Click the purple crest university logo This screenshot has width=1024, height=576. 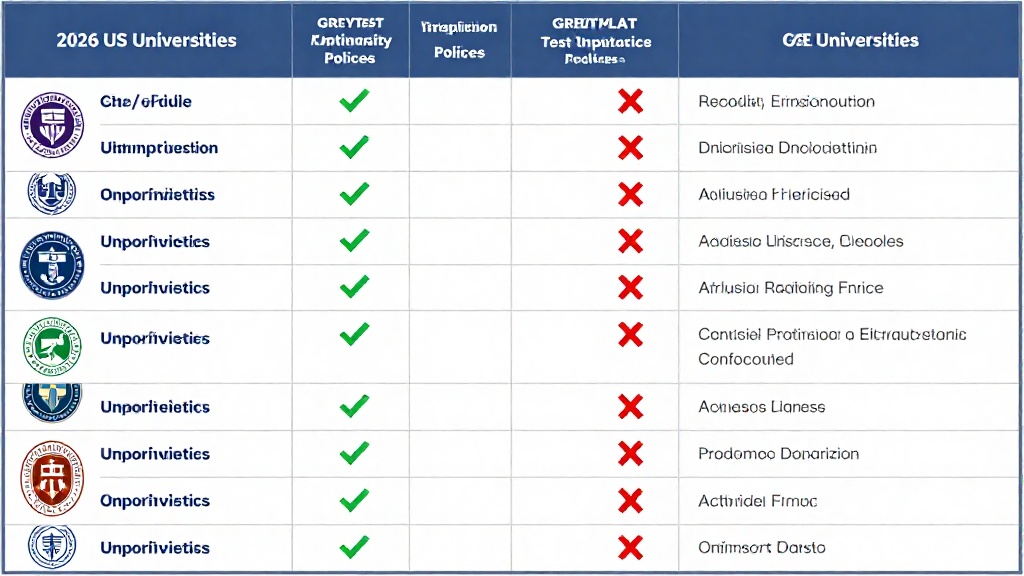pyautogui.click(x=52, y=124)
